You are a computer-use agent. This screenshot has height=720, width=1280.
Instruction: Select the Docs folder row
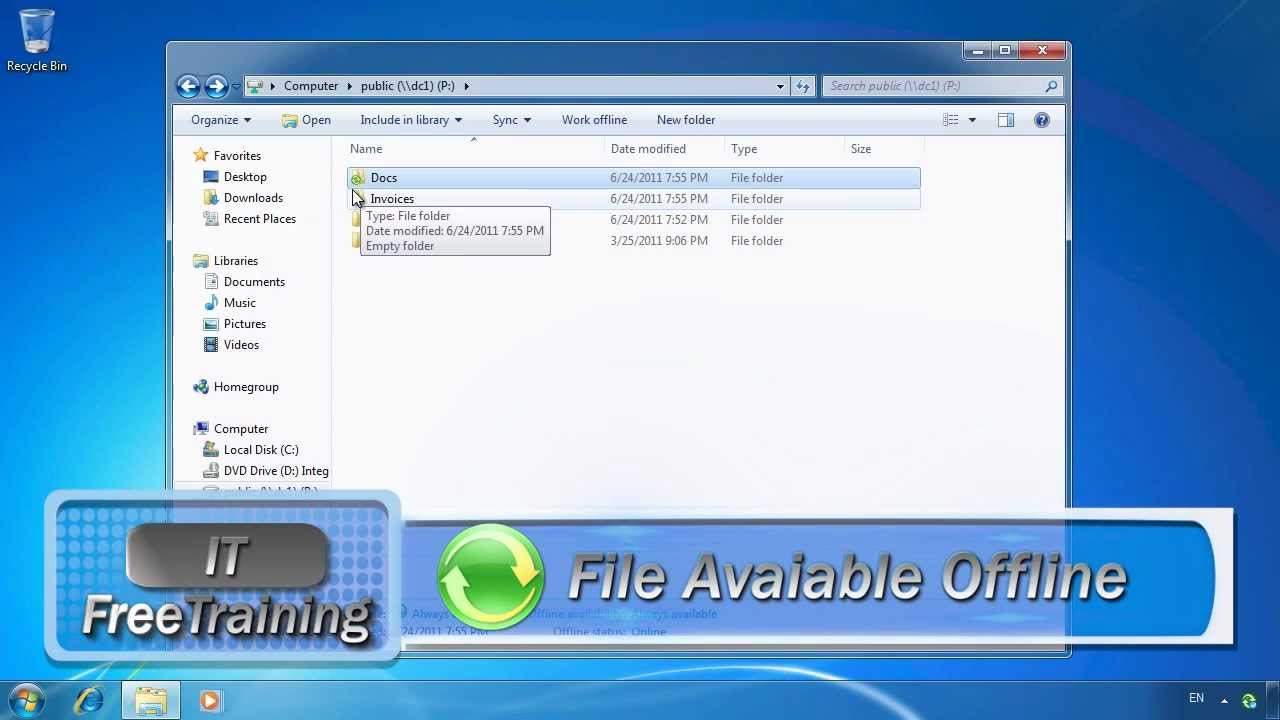point(634,178)
